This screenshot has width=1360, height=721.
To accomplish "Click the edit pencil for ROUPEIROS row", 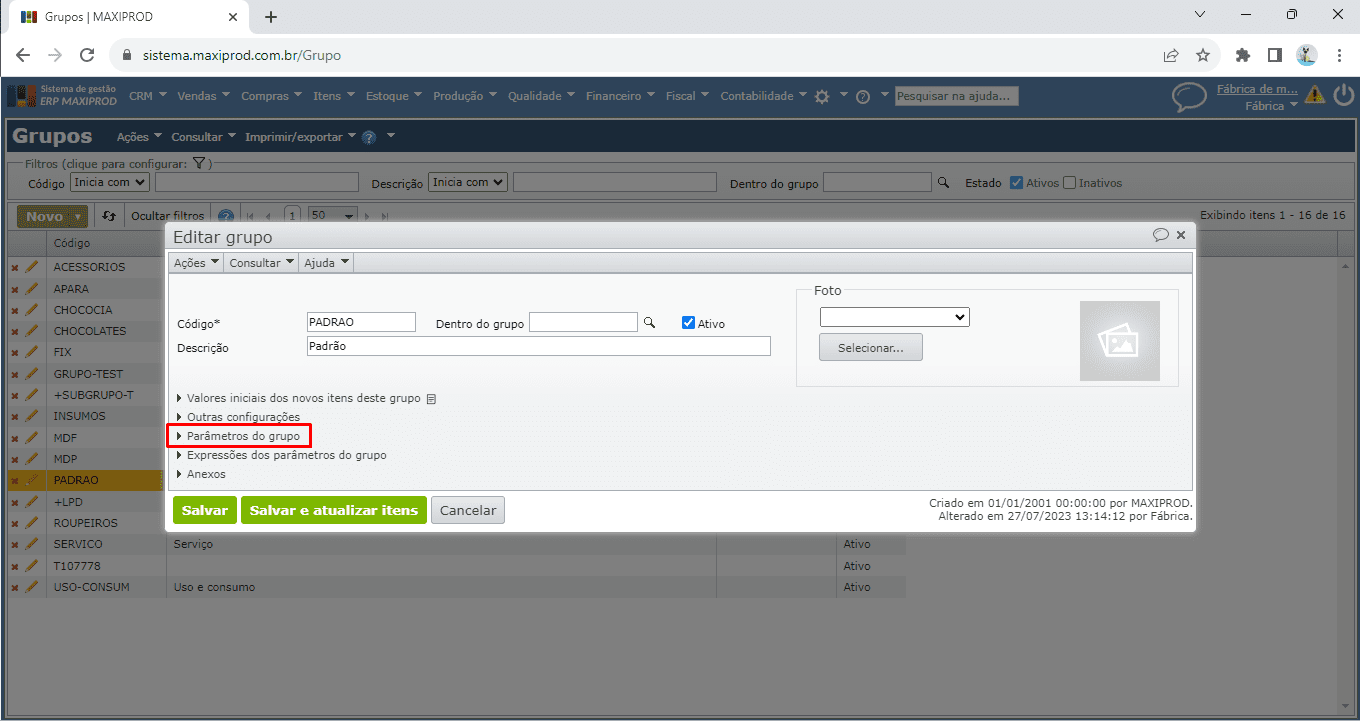I will point(31,523).
